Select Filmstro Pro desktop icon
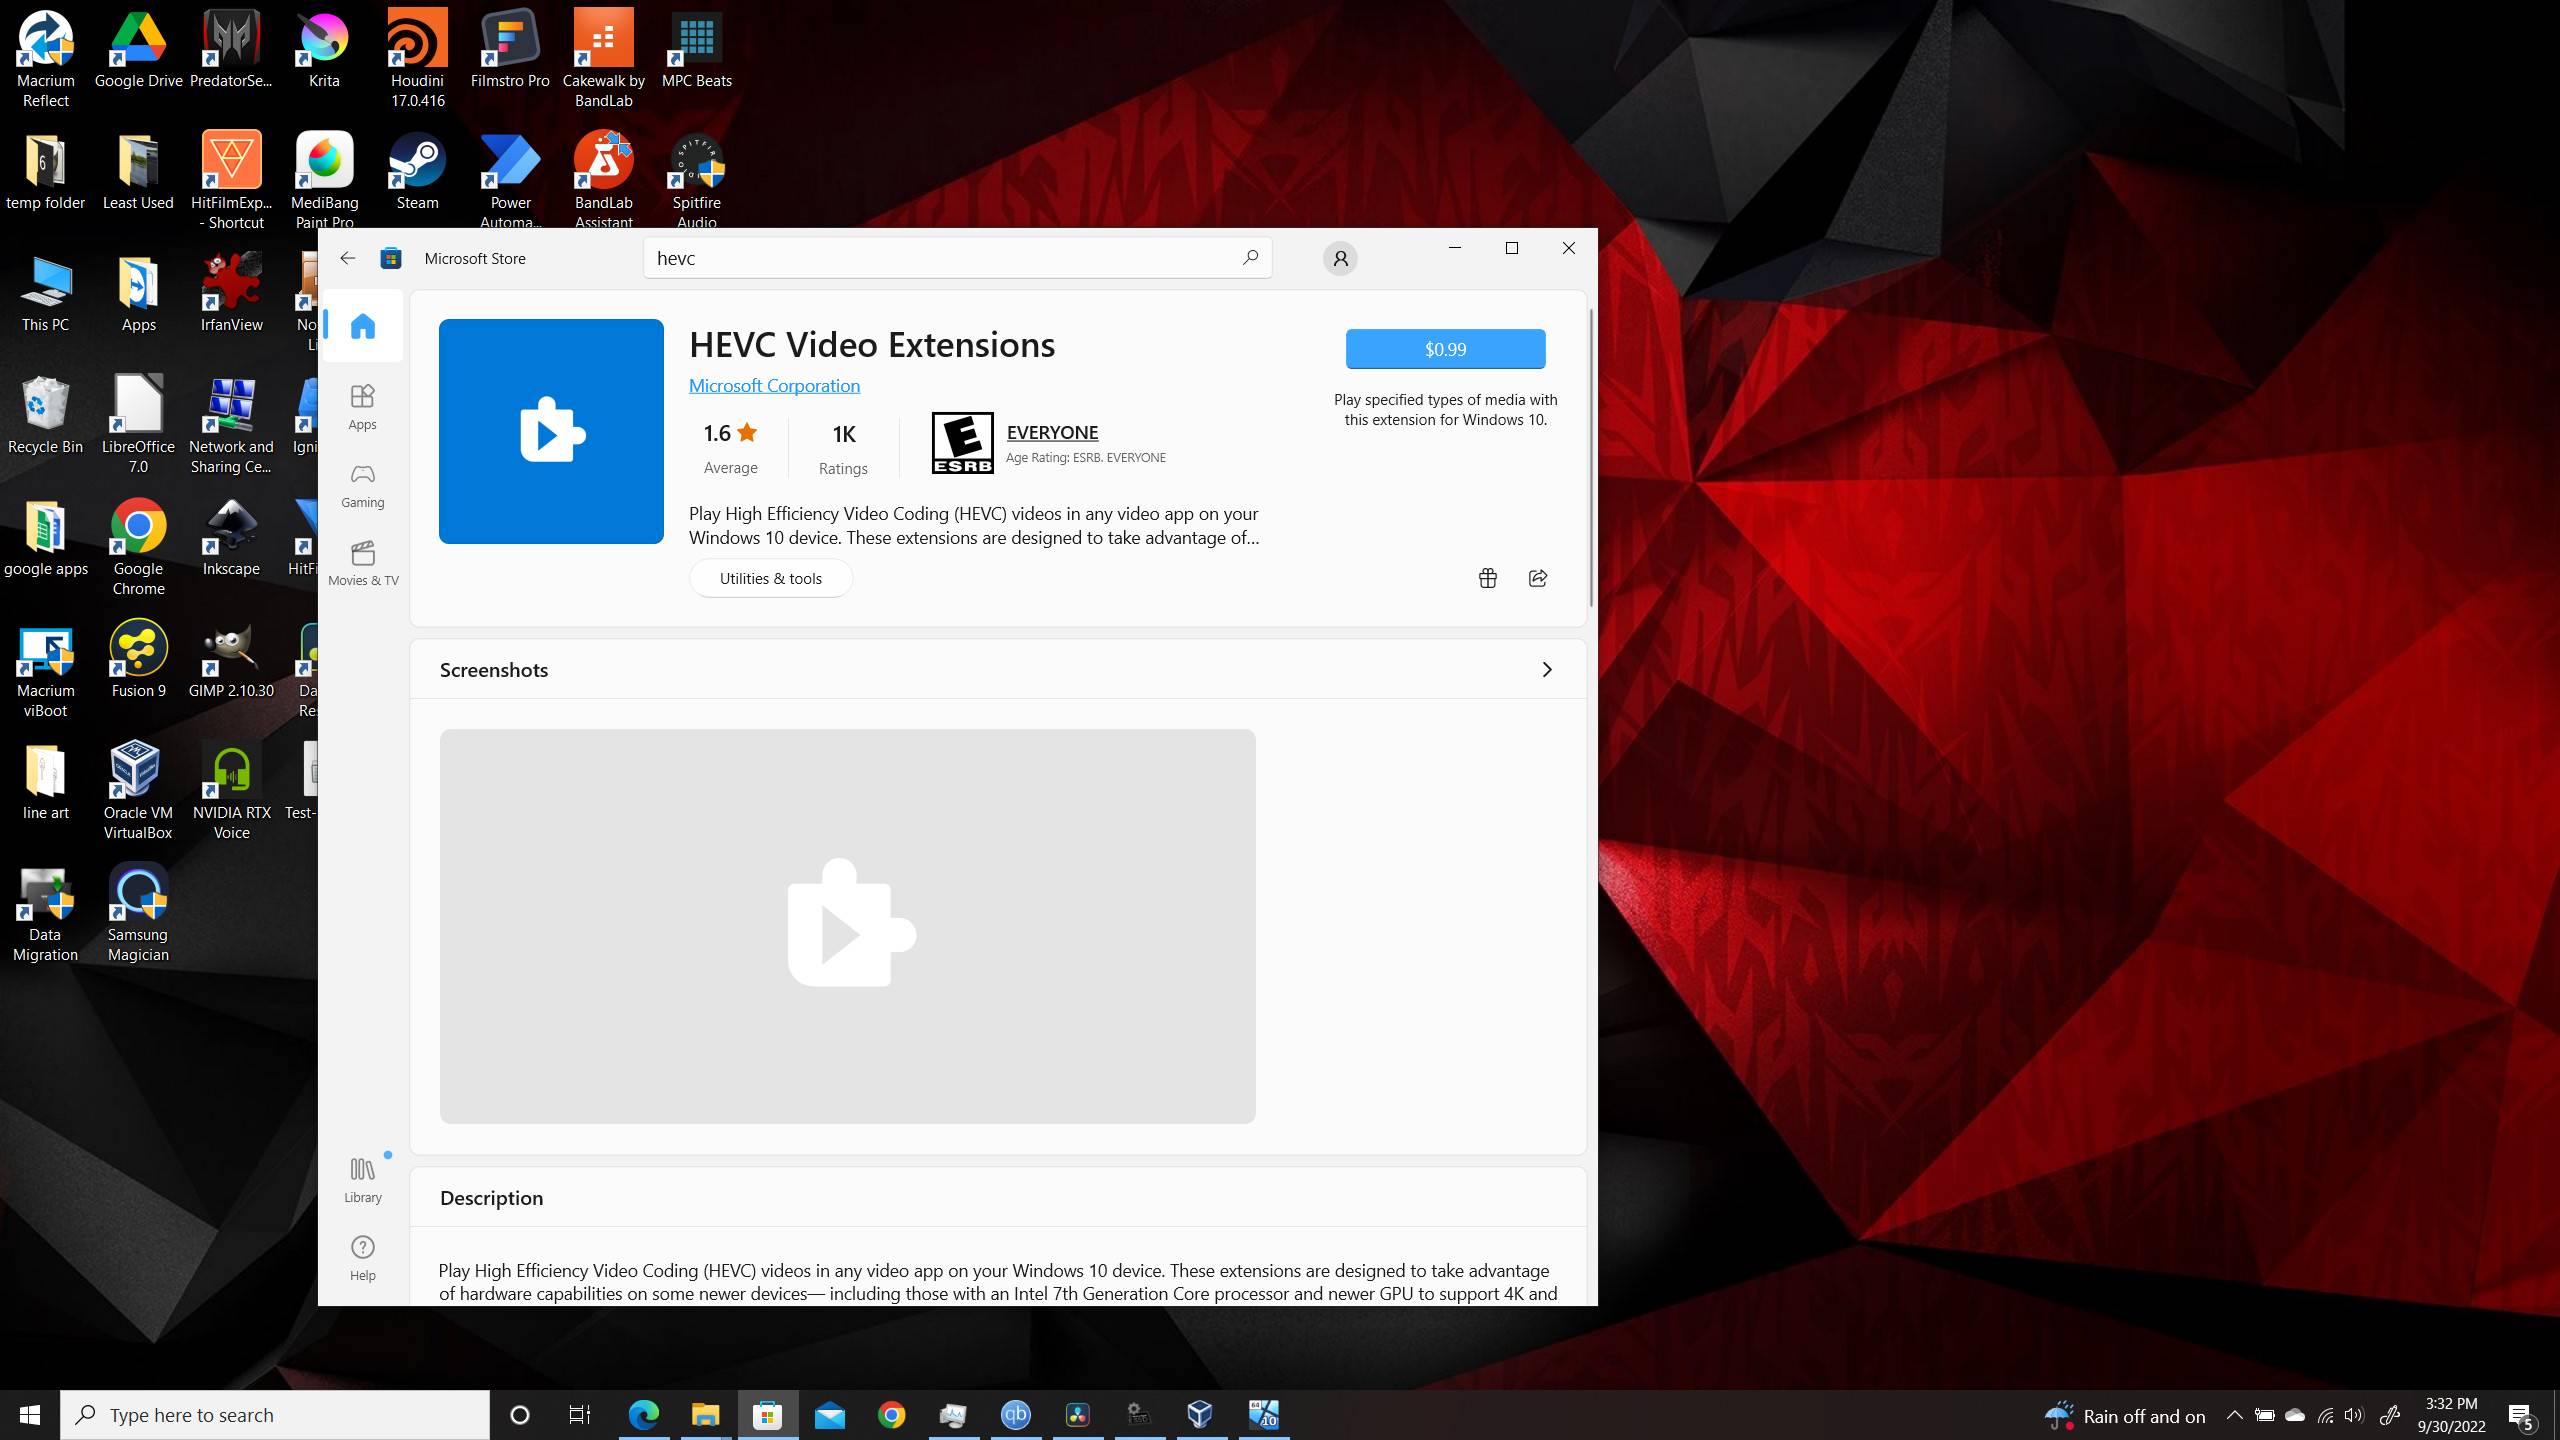The height and width of the screenshot is (1440, 2560). pyautogui.click(x=510, y=50)
